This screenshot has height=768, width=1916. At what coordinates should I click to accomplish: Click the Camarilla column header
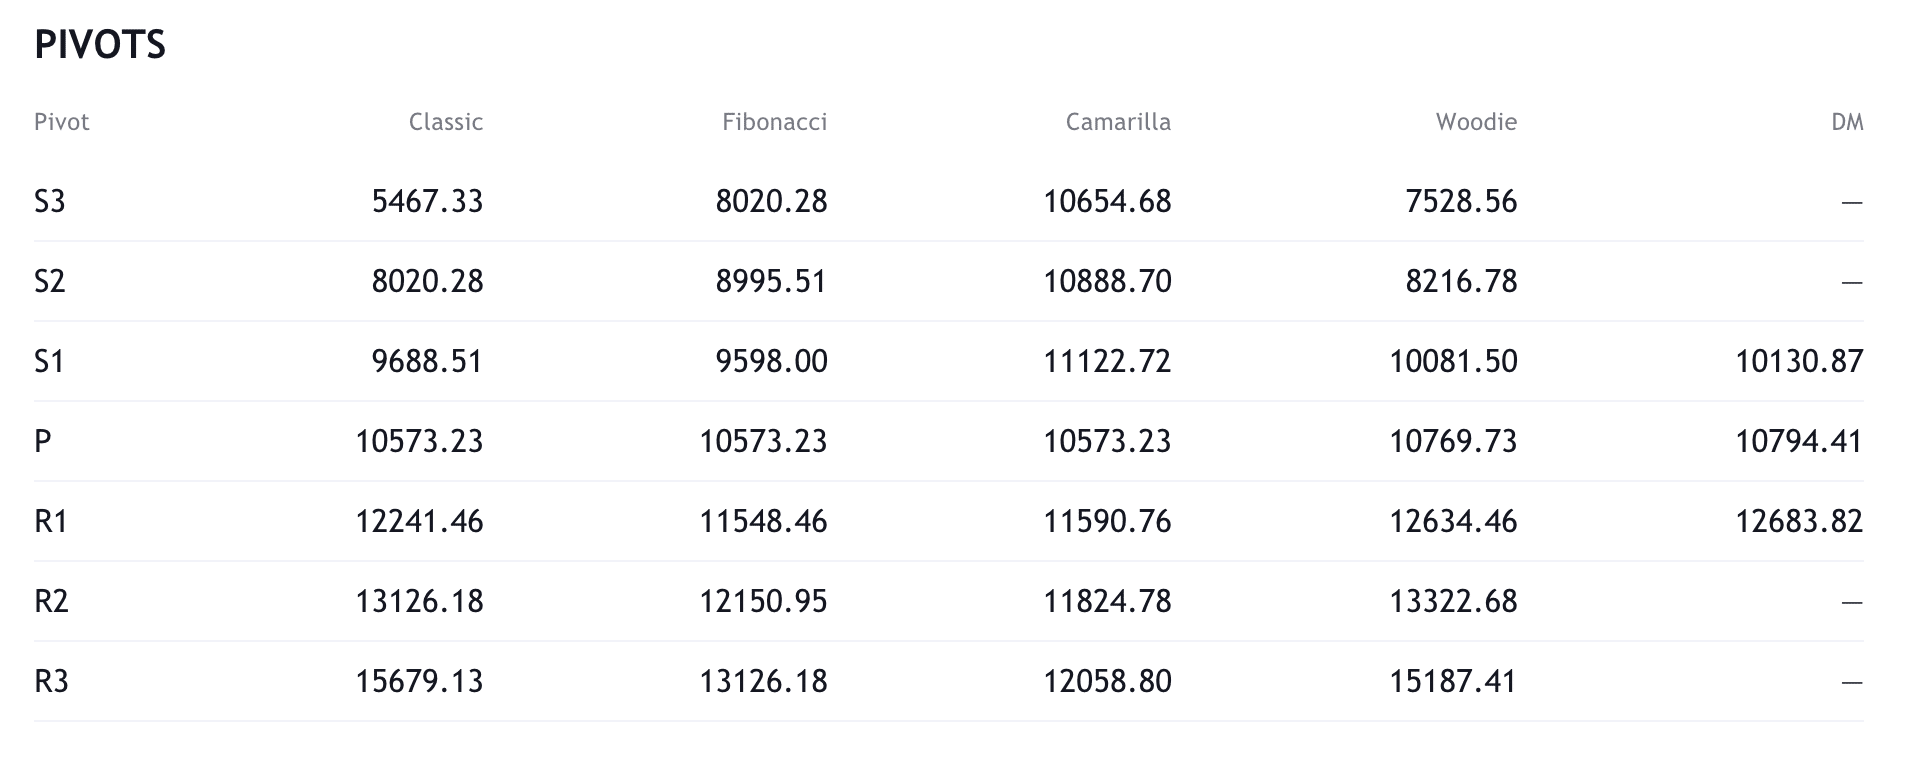1117,122
